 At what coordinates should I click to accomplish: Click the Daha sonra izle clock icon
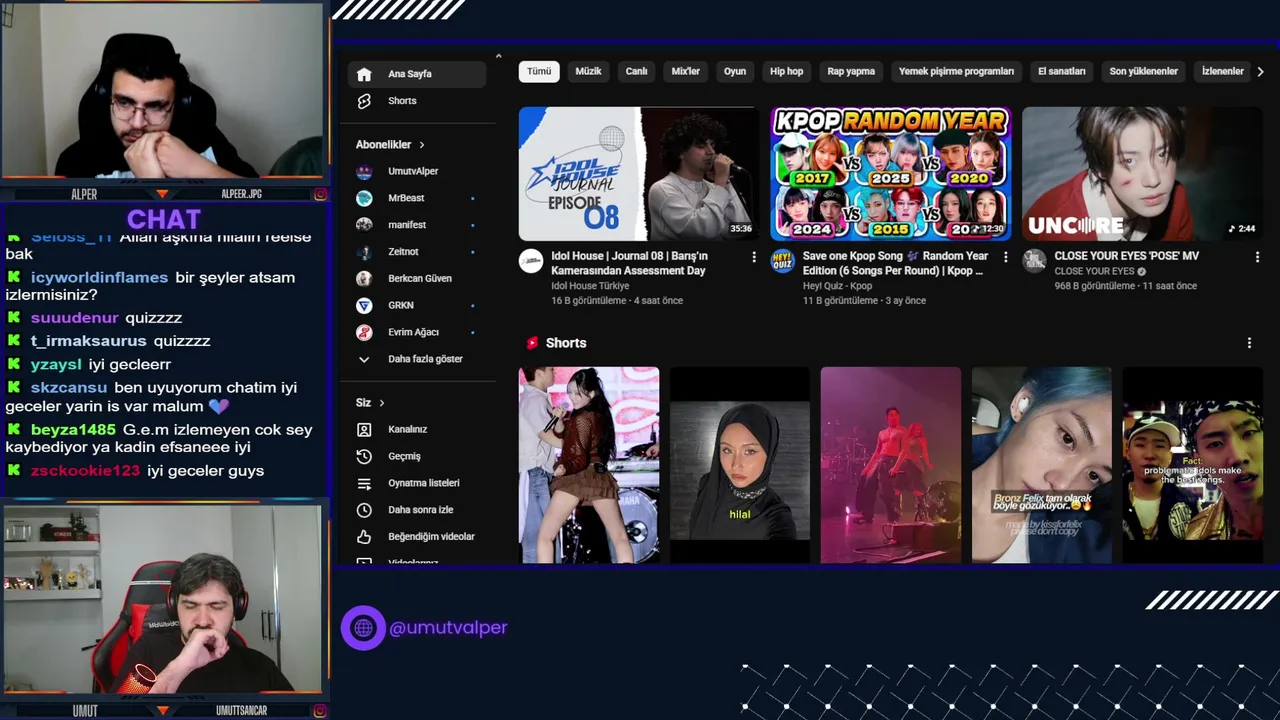click(x=364, y=510)
